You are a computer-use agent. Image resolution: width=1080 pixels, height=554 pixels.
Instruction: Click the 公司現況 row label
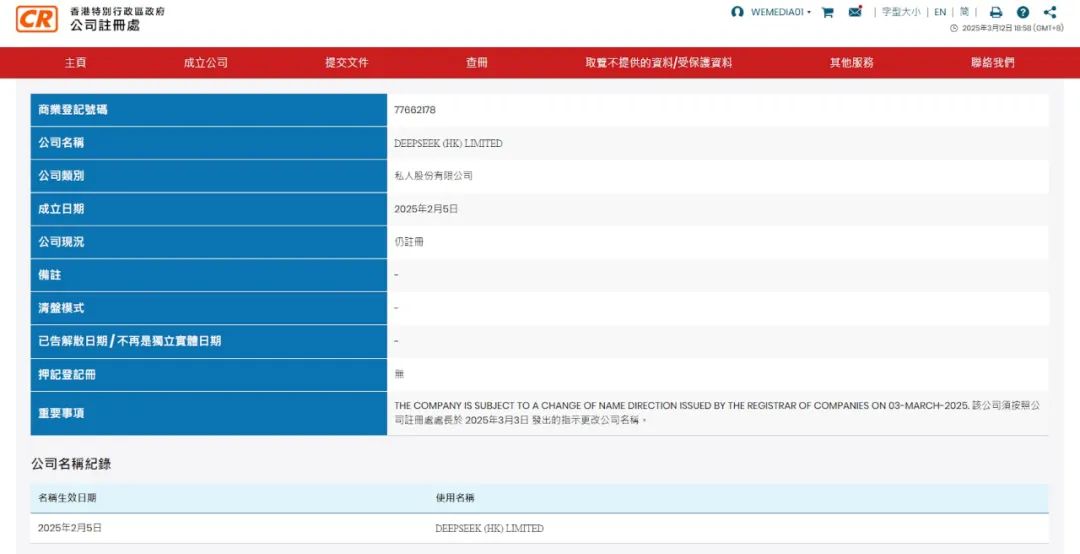(x=61, y=242)
